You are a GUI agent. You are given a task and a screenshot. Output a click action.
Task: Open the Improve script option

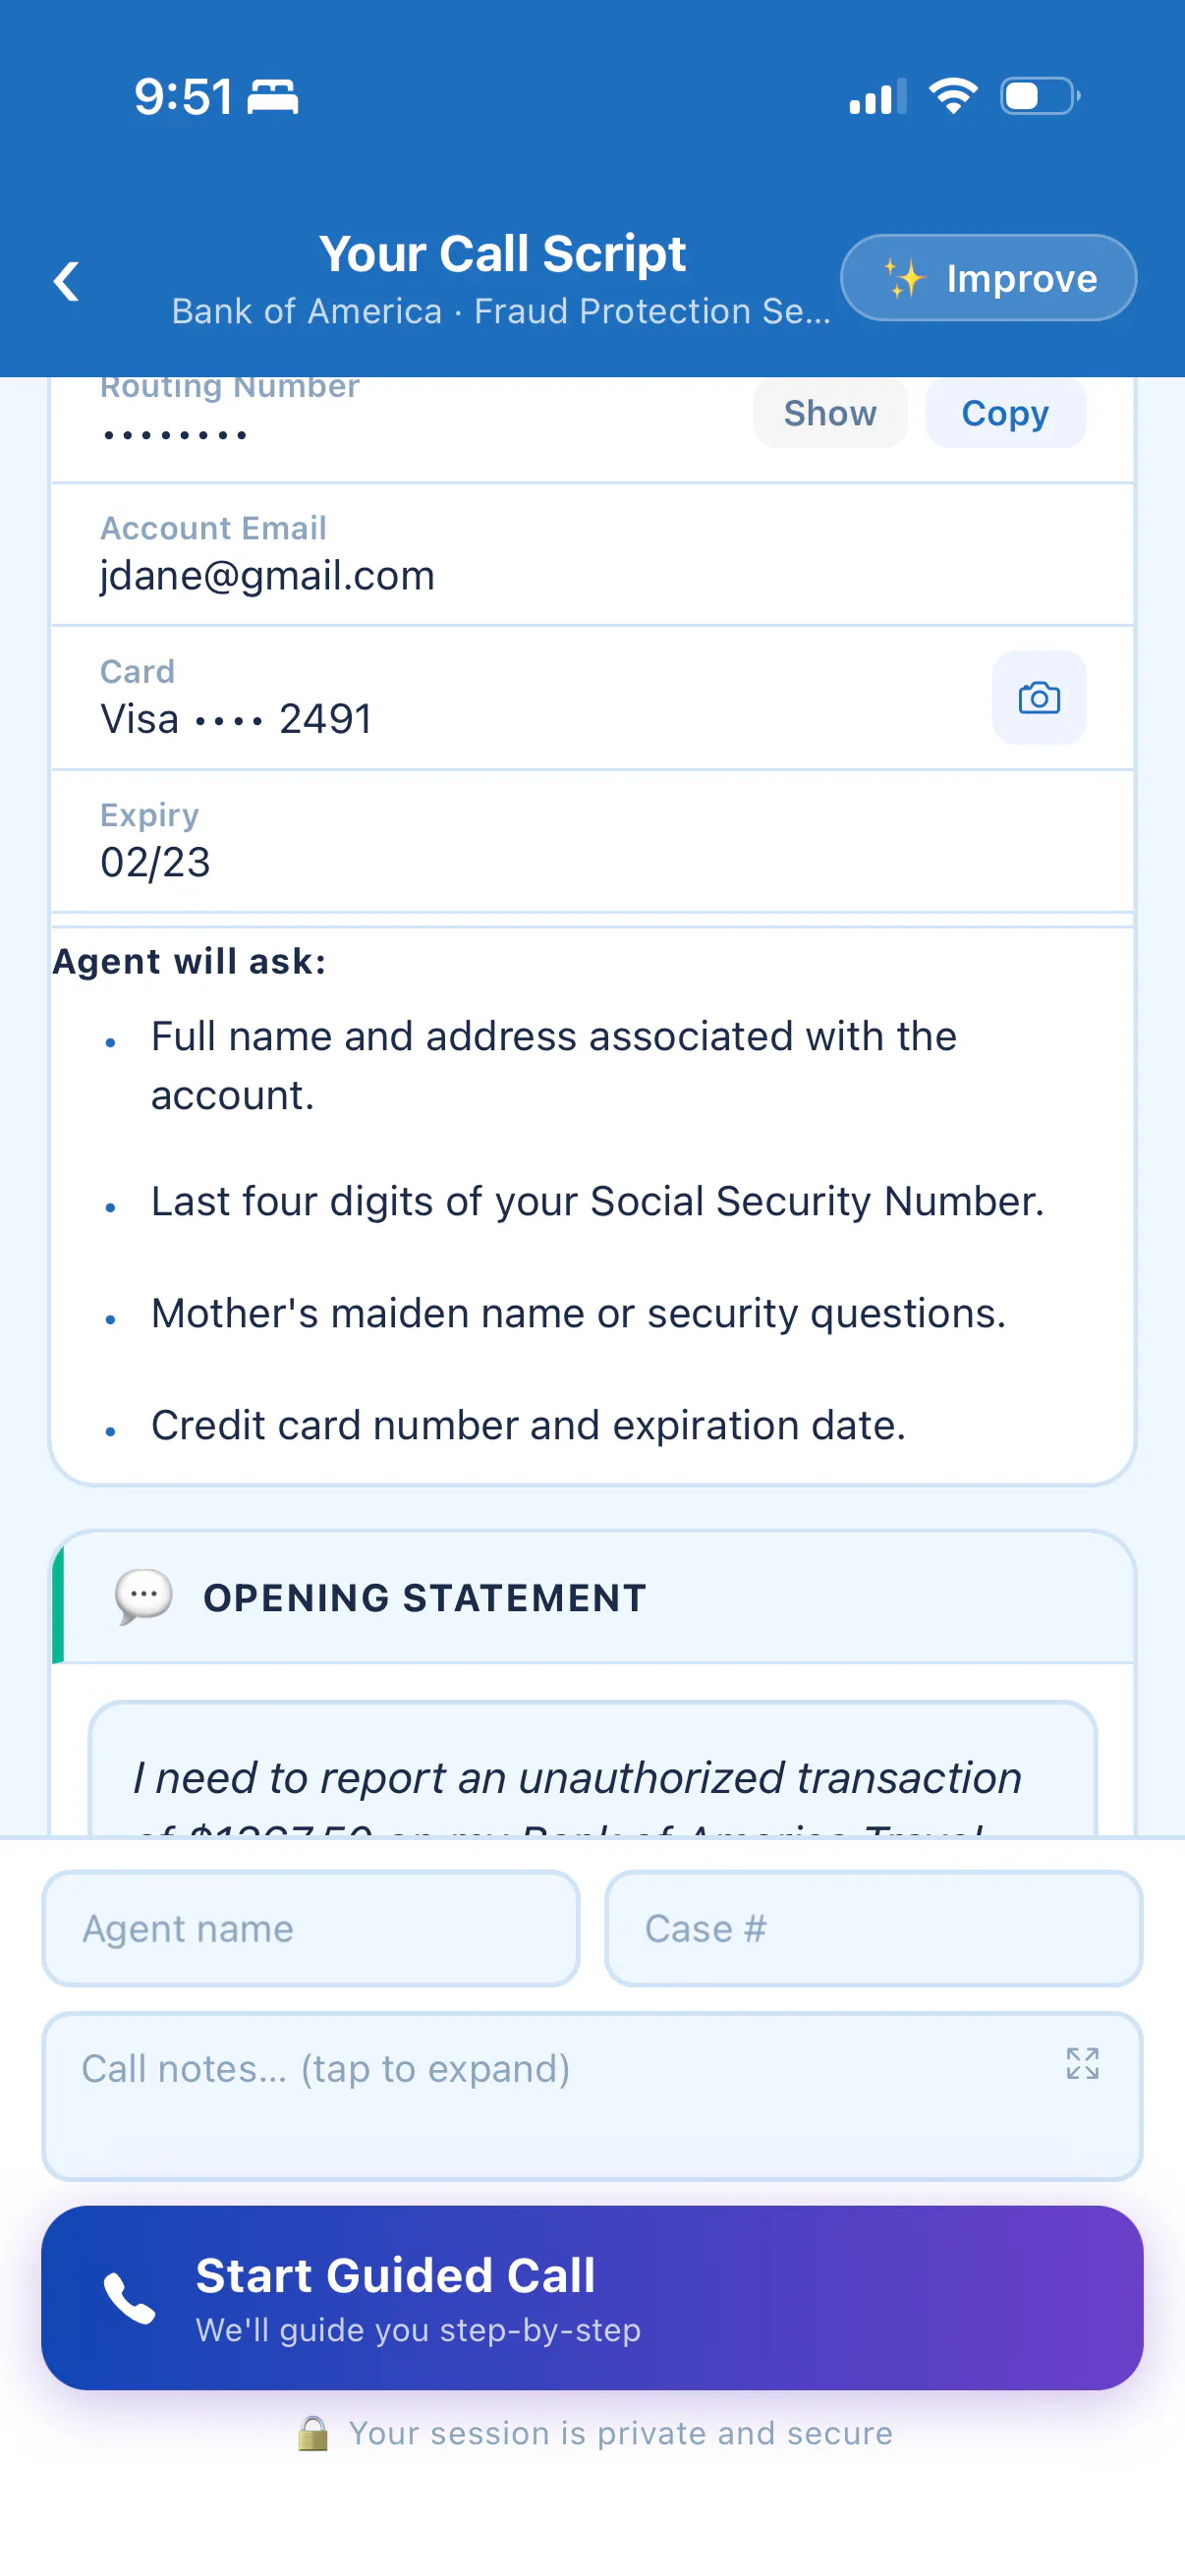[x=988, y=278]
